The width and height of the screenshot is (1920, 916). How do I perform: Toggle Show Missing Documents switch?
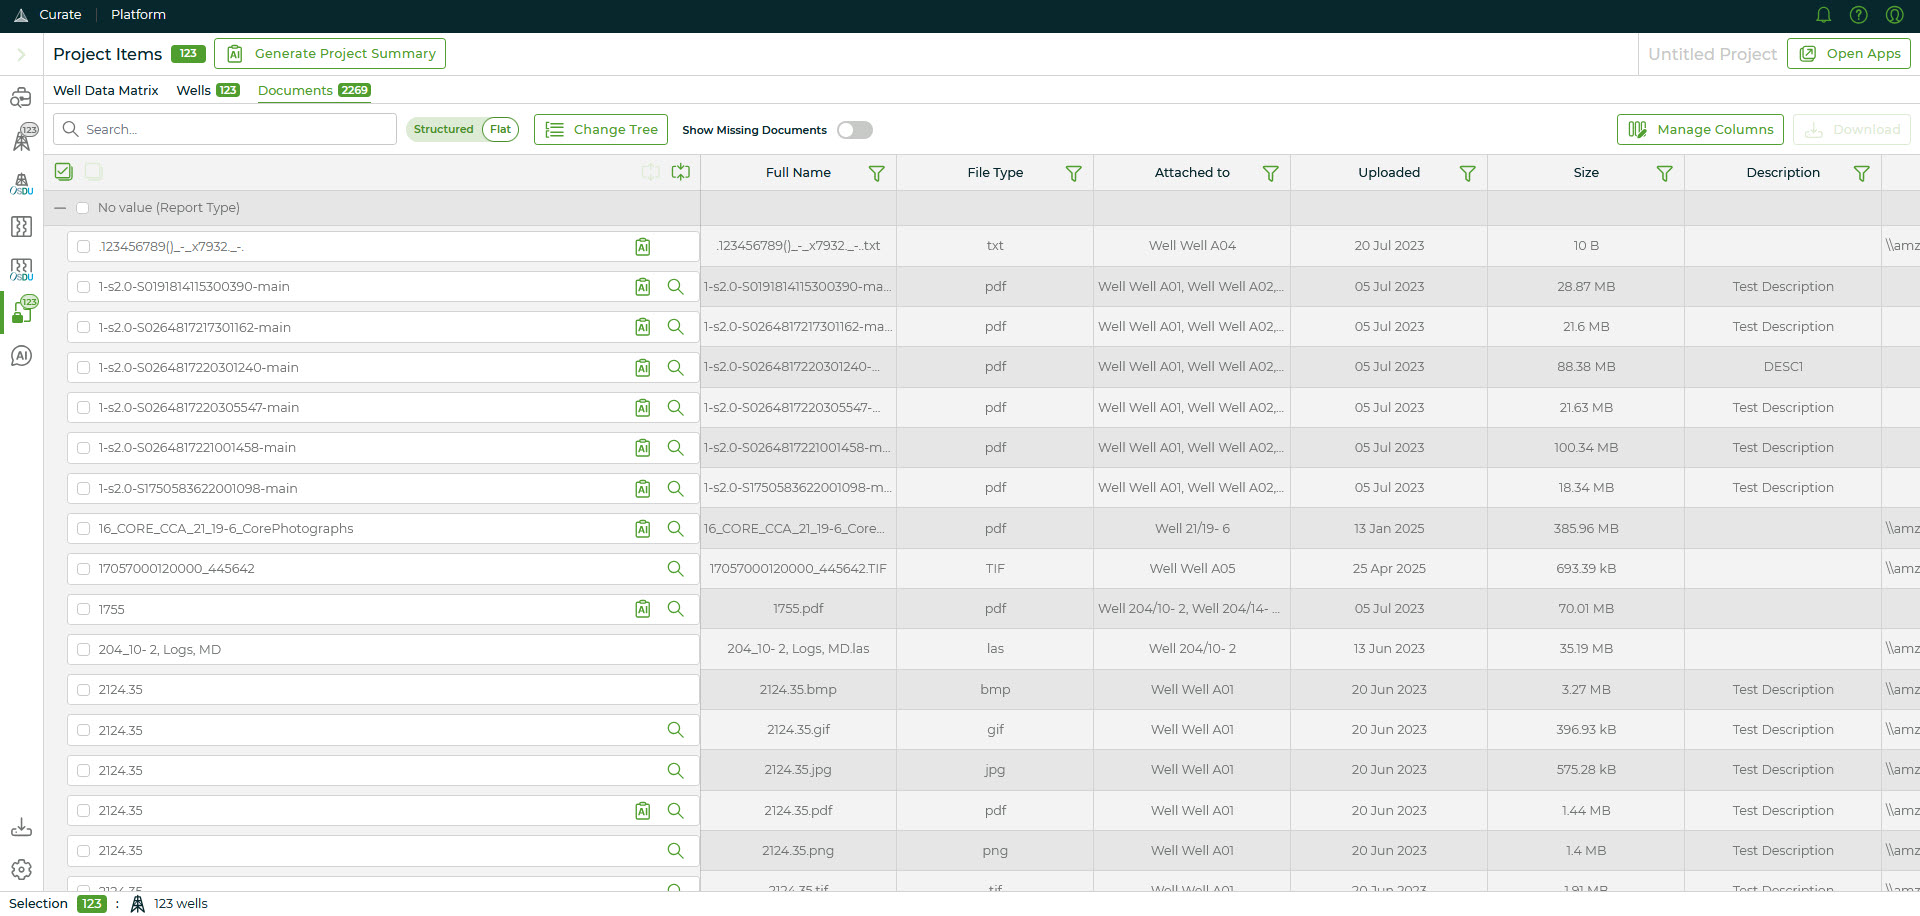tap(855, 130)
